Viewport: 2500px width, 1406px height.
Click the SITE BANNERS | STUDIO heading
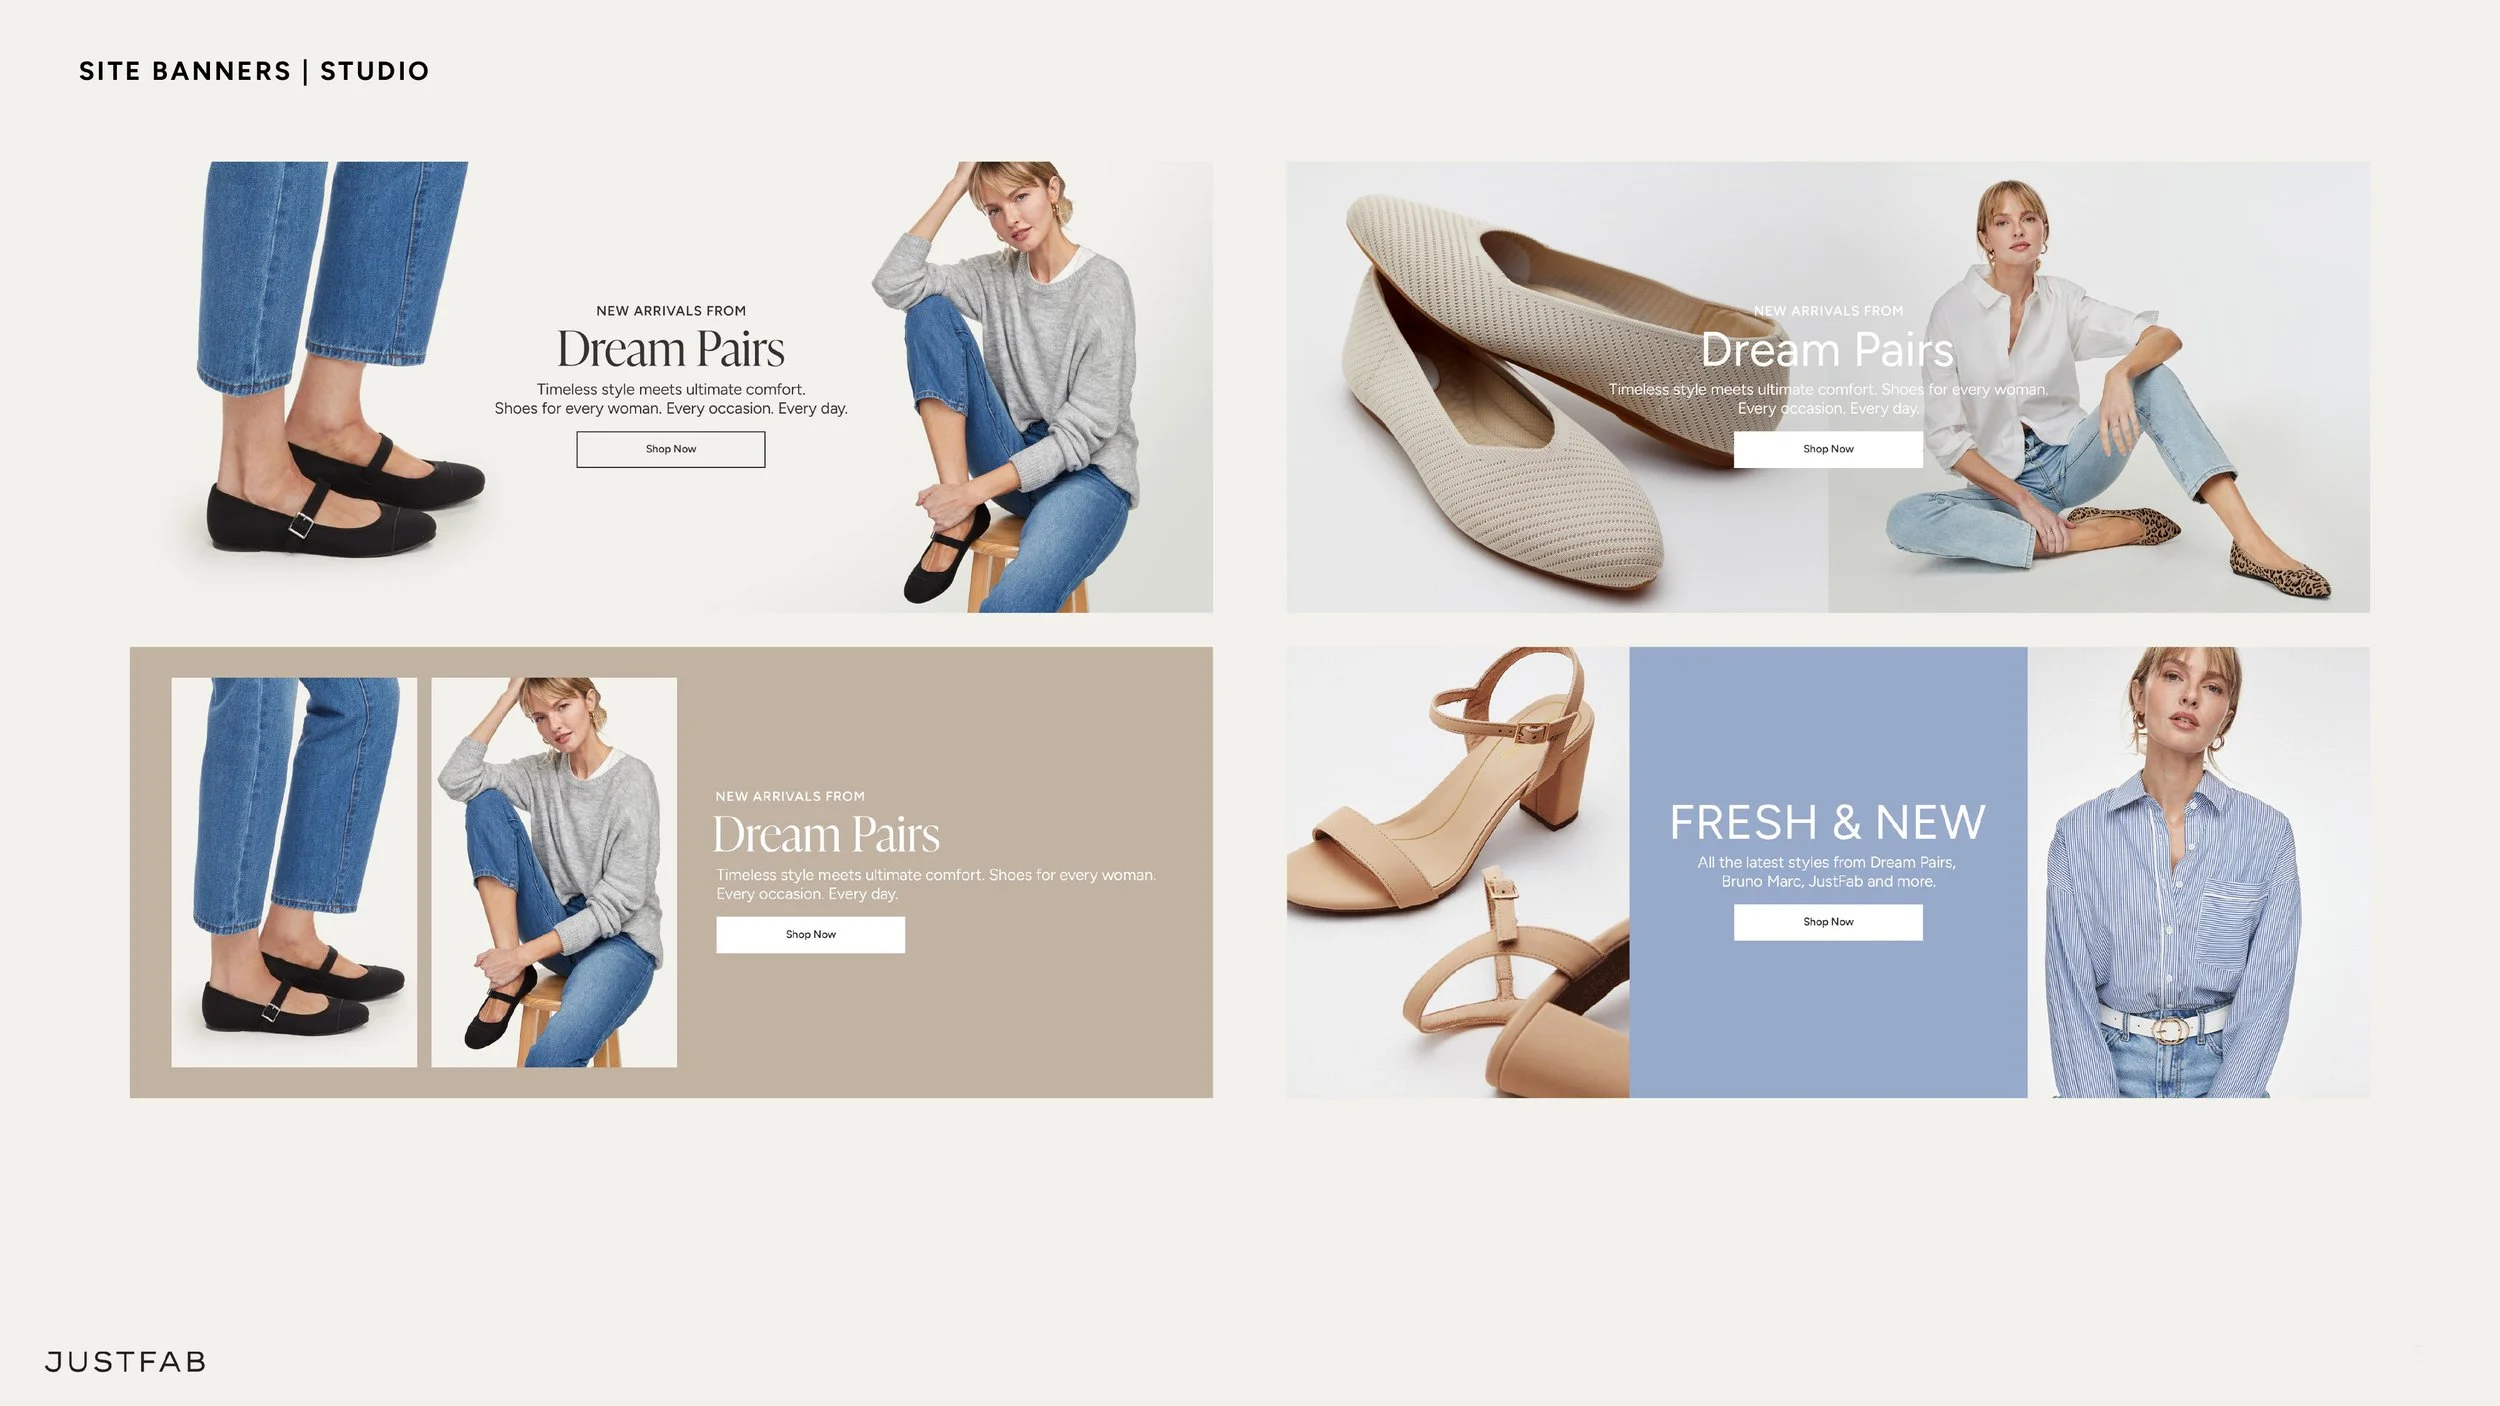click(254, 71)
